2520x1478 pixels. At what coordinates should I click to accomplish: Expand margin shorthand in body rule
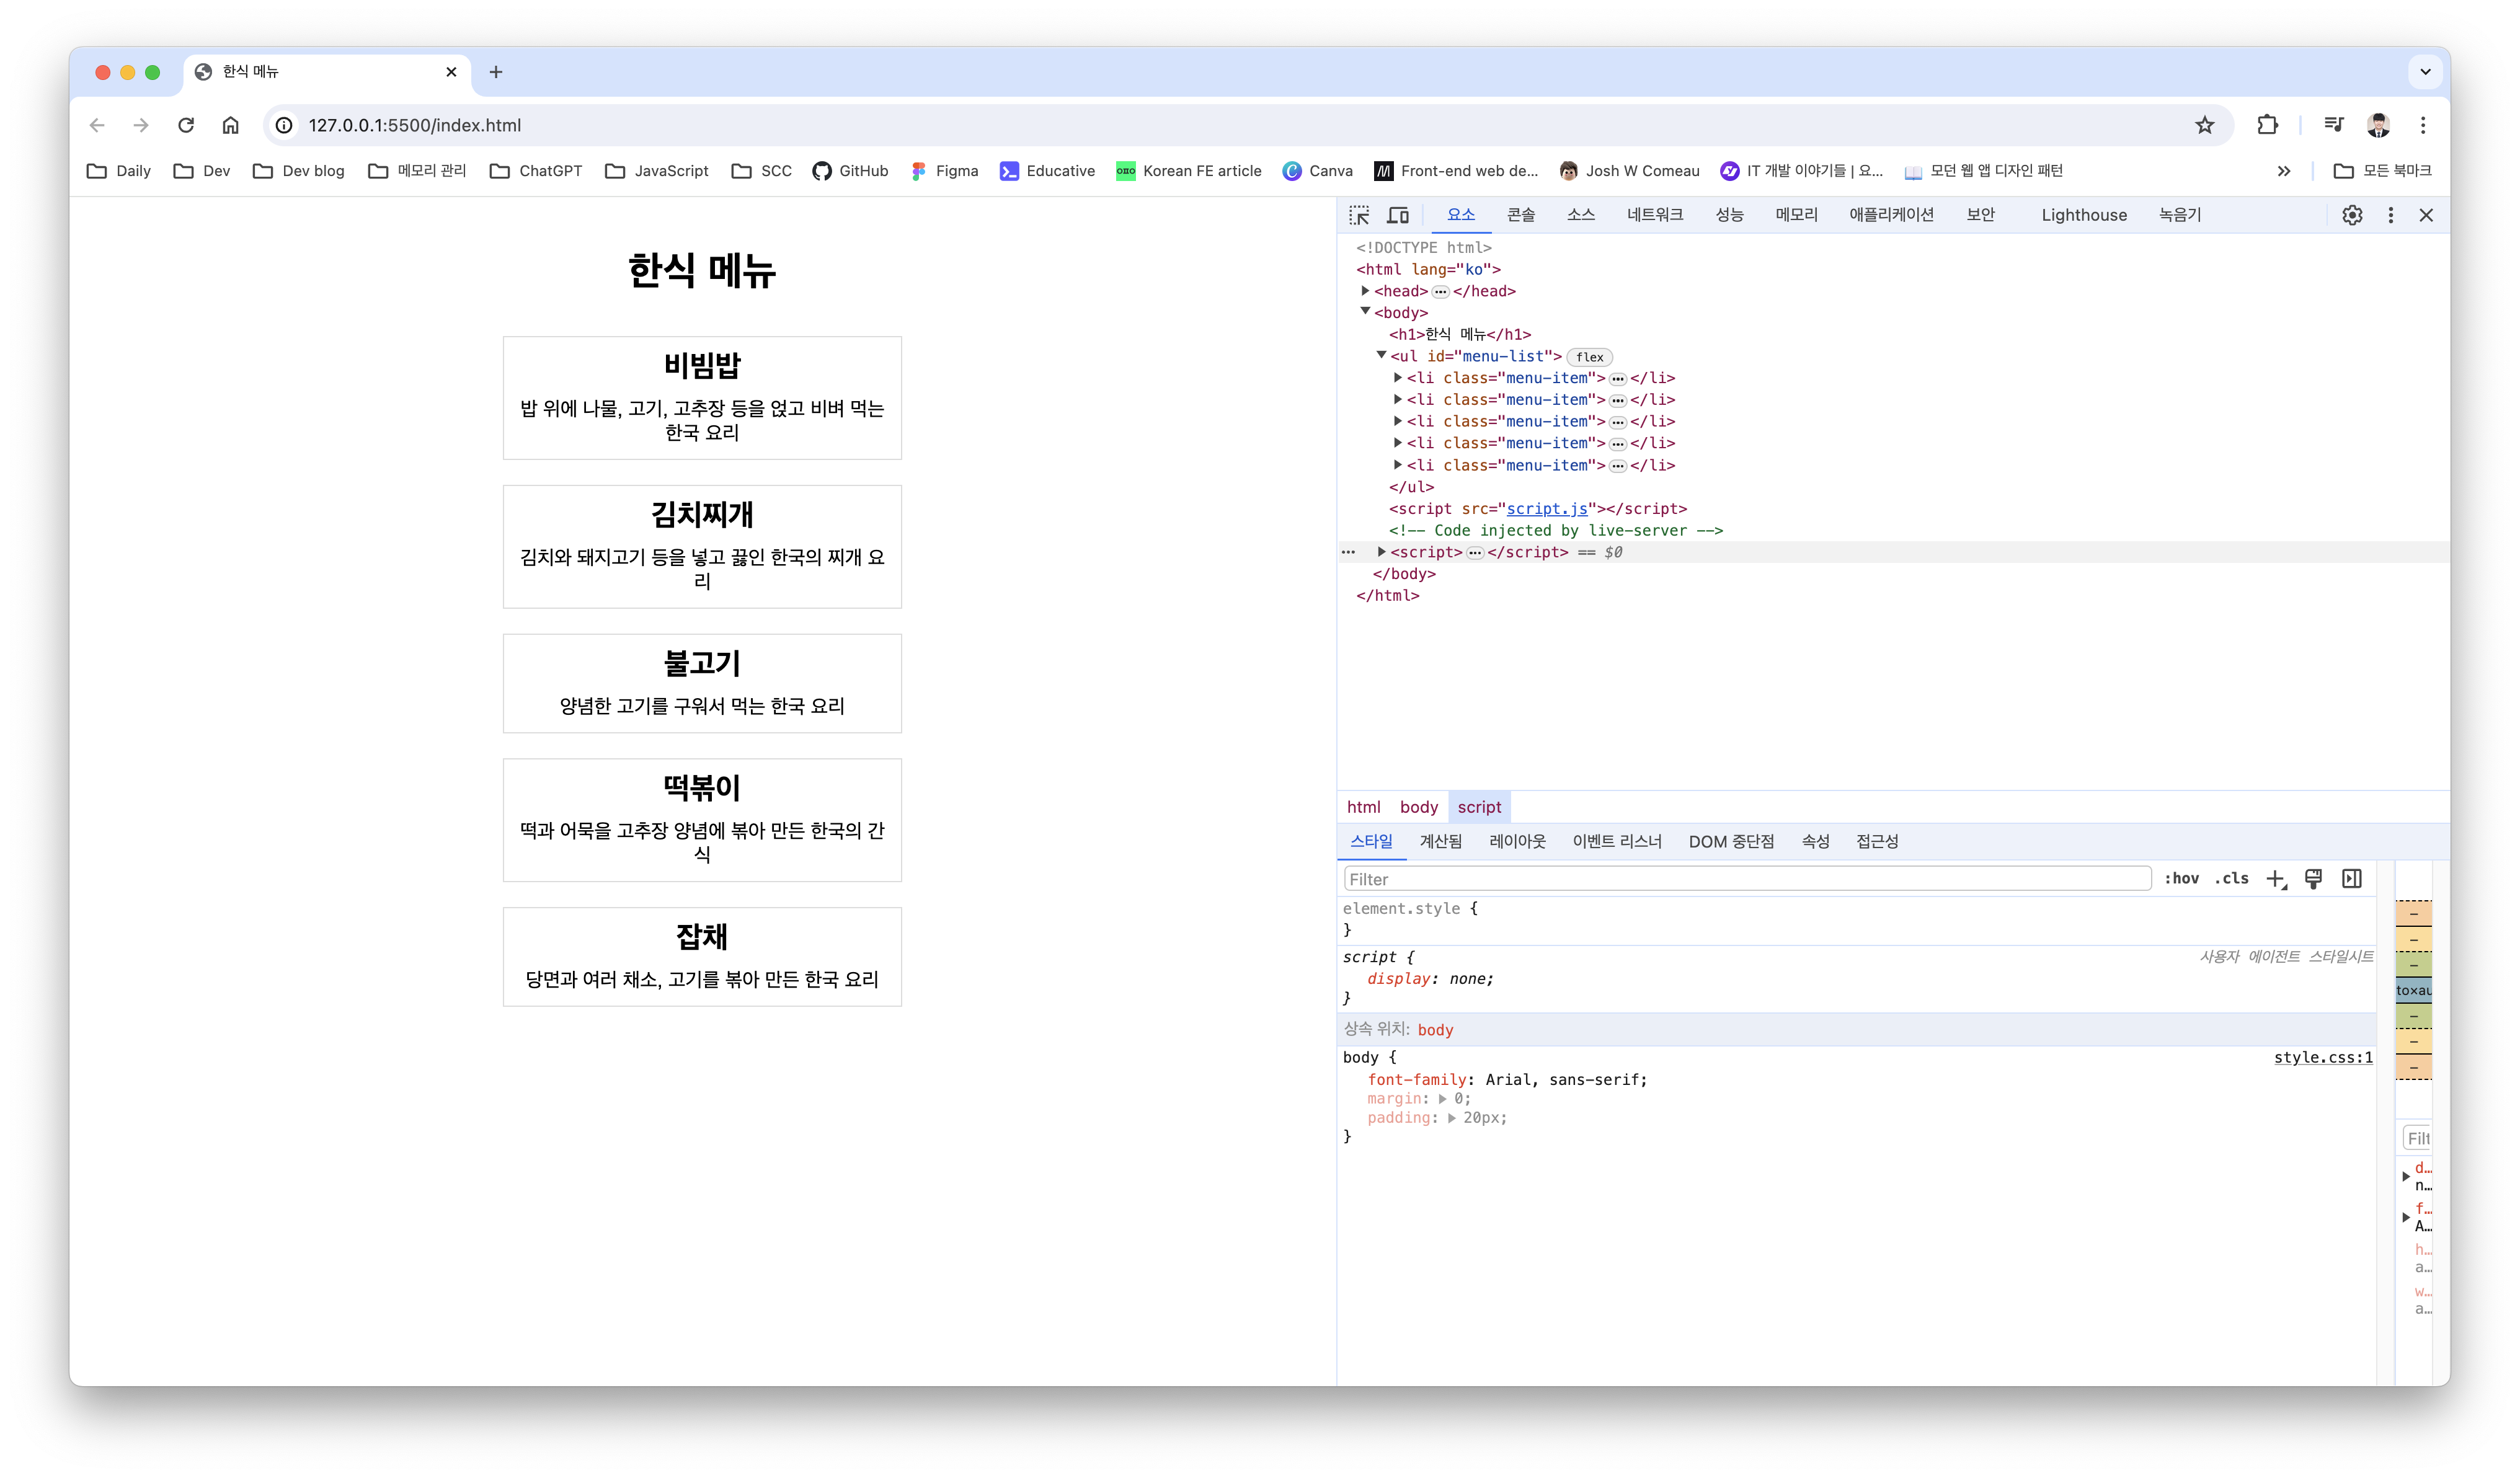1443,1099
